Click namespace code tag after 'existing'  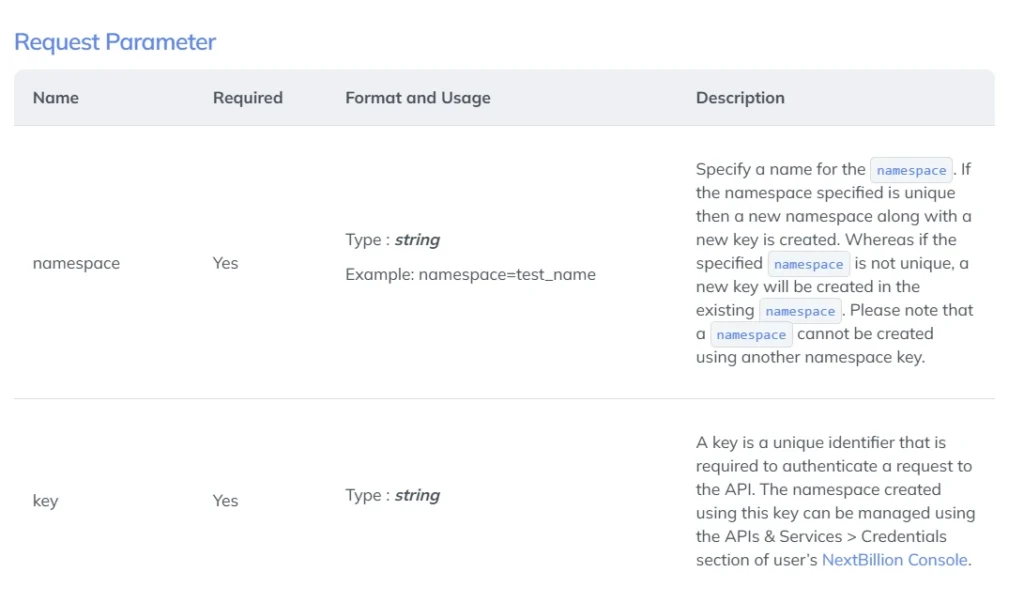(800, 312)
